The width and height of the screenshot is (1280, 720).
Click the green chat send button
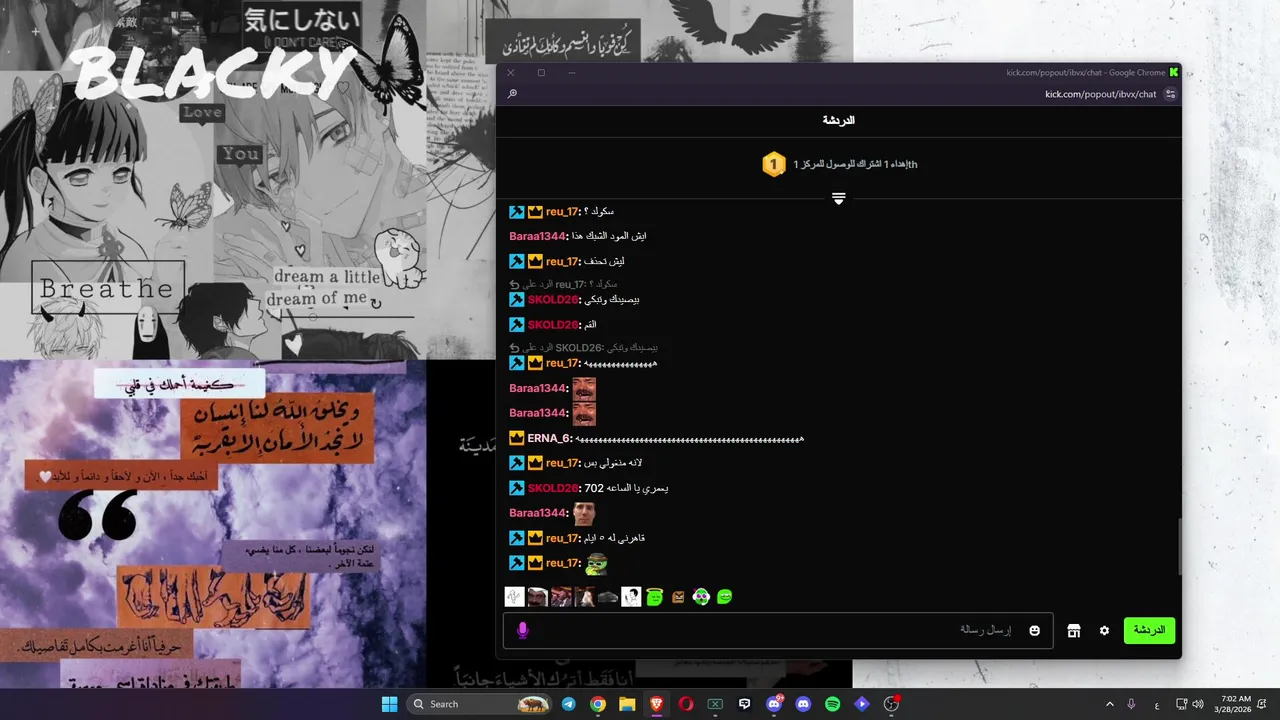pos(1149,630)
